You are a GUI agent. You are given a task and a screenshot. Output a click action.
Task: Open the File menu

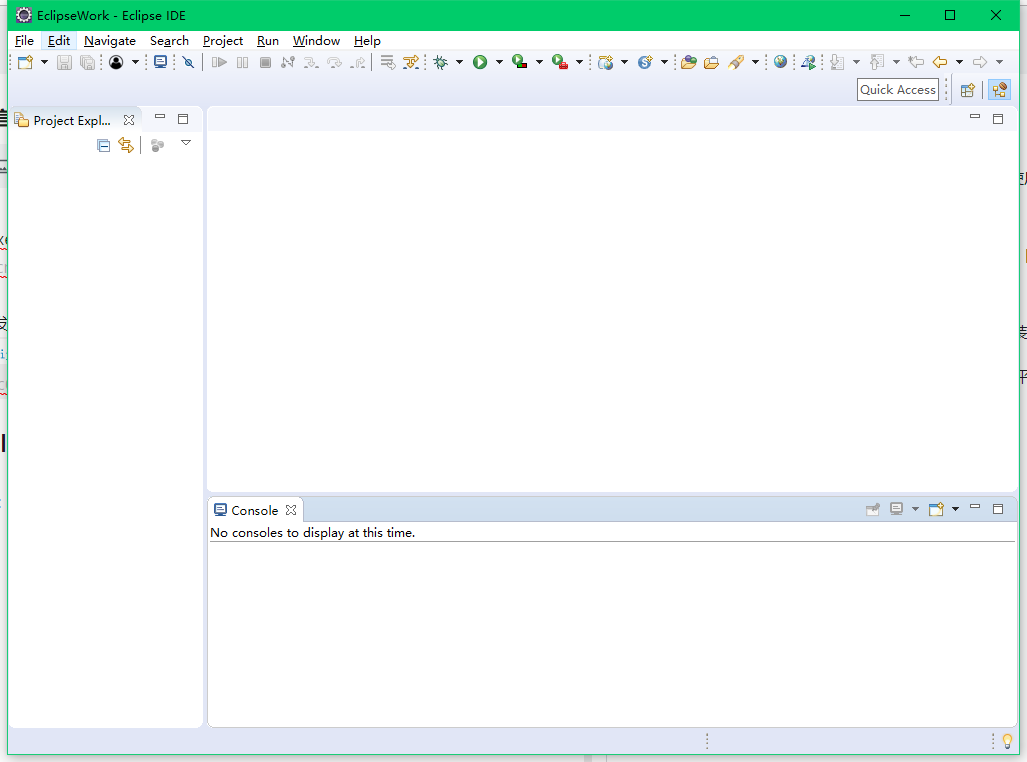coord(24,41)
